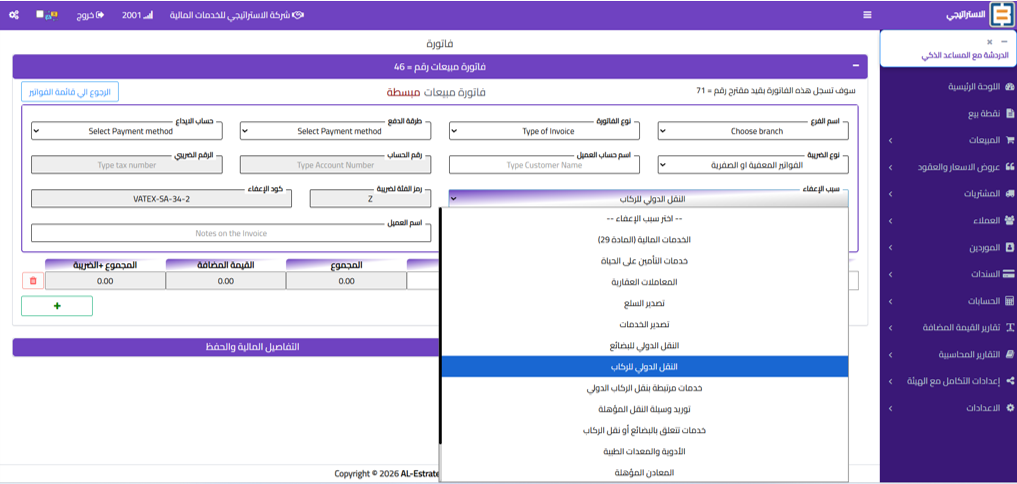Viewport: 1017px width, 484px height.
Task: Select تصدير الخدمات option
Action: point(644,324)
